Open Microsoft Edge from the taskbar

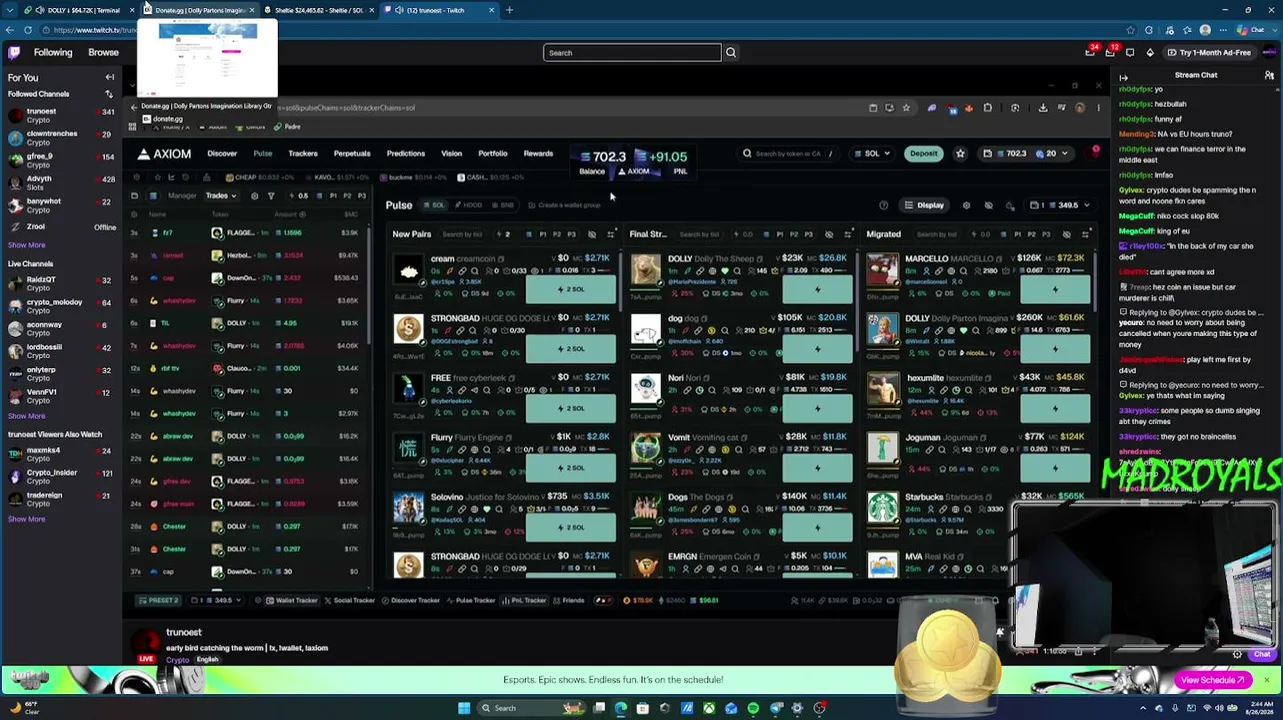point(621,708)
